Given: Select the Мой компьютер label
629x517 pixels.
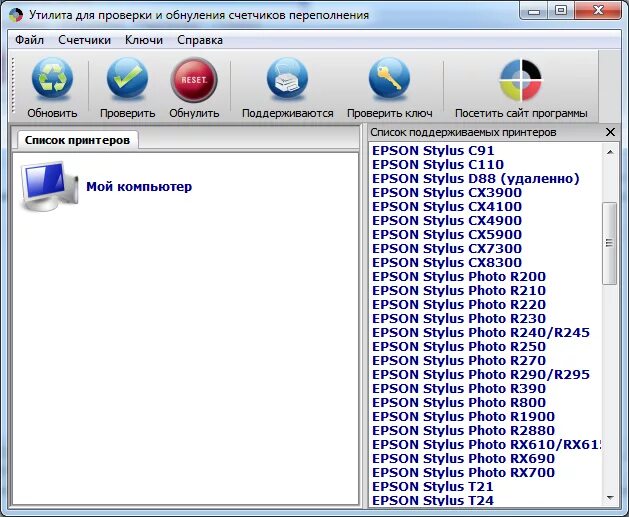Looking at the screenshot, I should point(139,187).
